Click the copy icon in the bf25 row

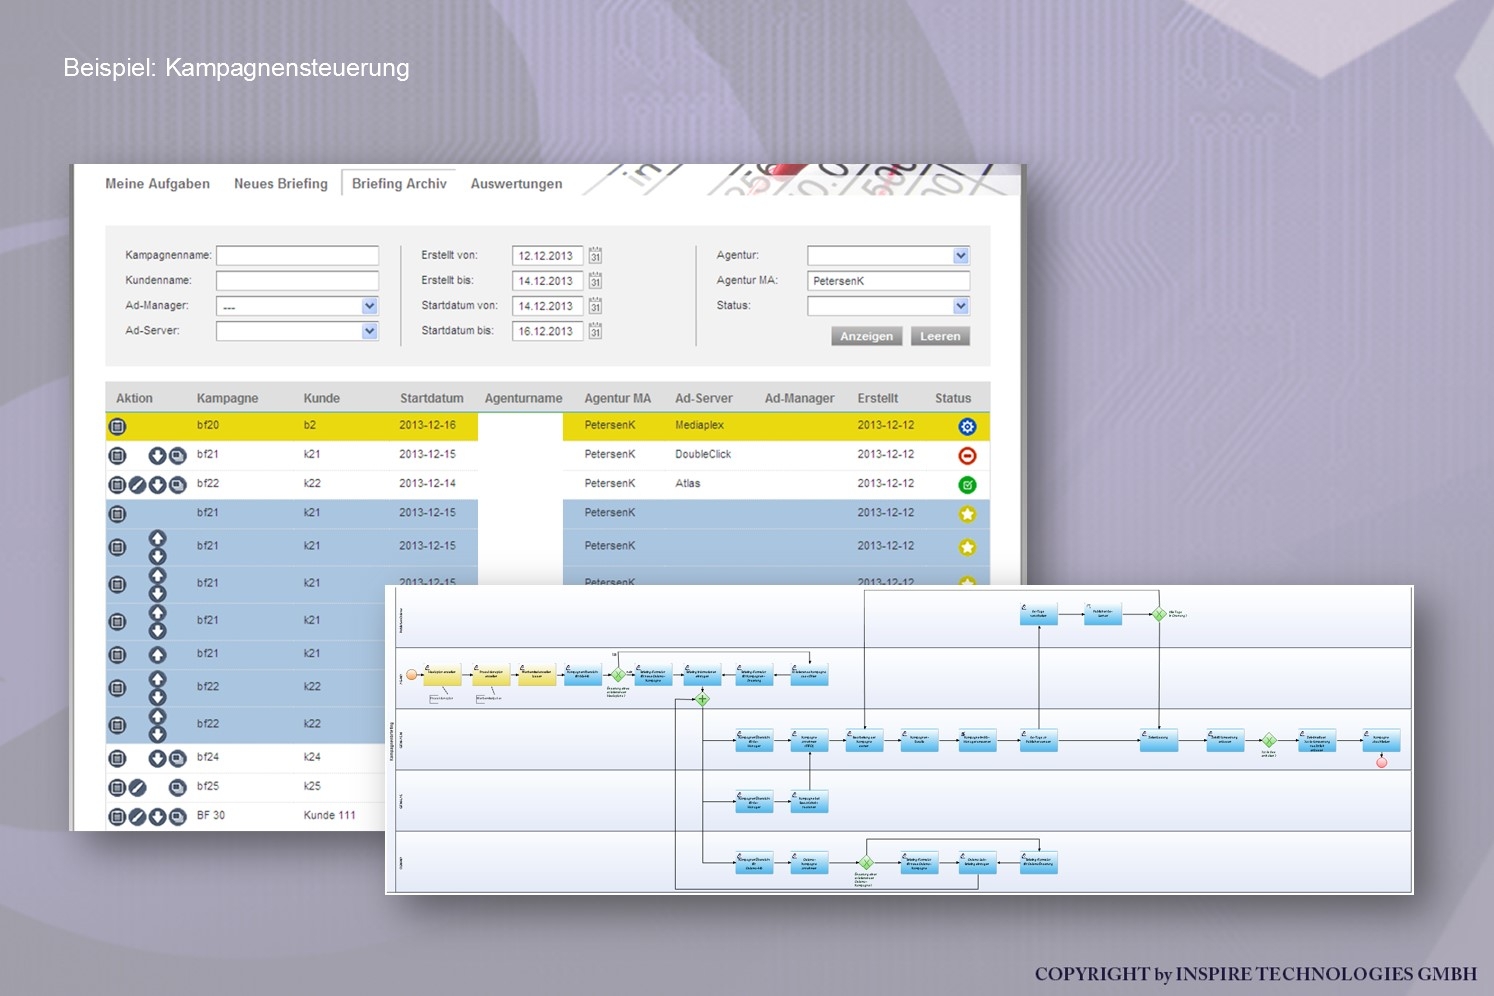click(x=177, y=788)
